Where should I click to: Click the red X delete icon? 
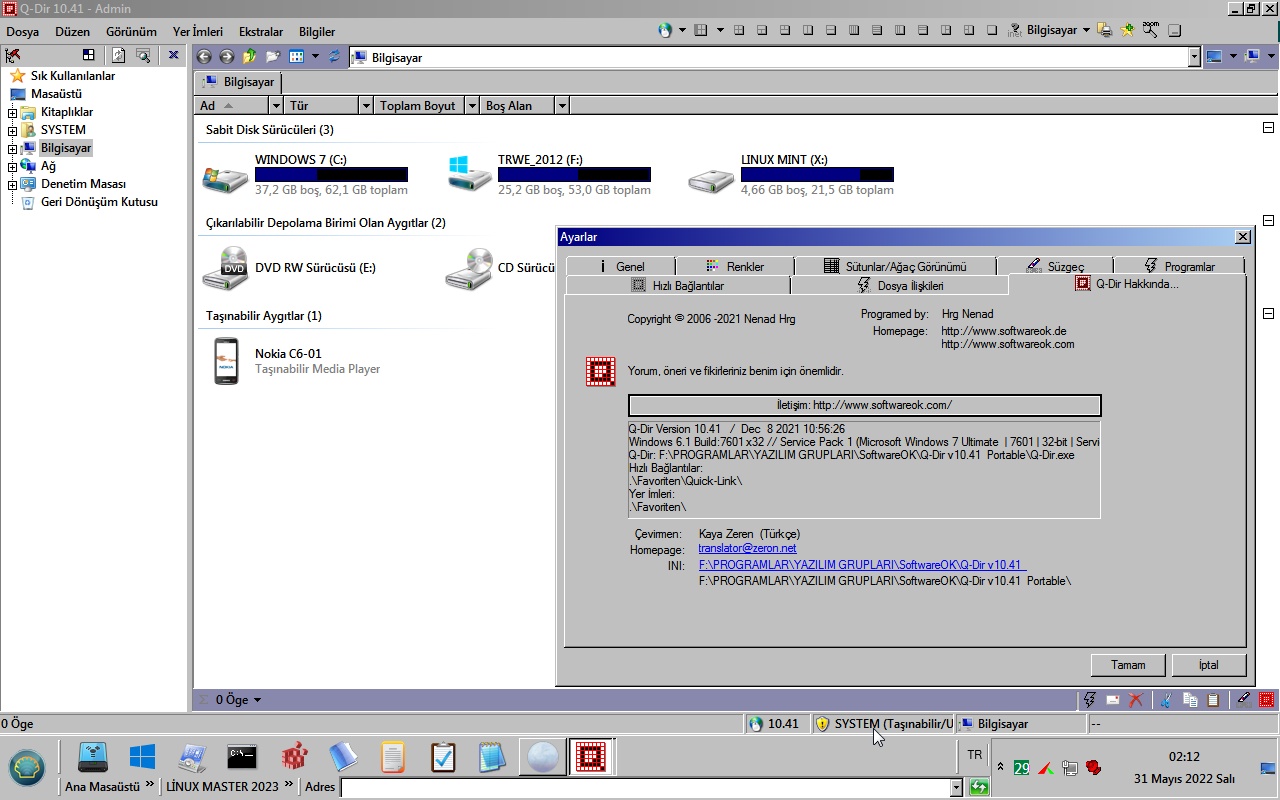tap(1136, 700)
